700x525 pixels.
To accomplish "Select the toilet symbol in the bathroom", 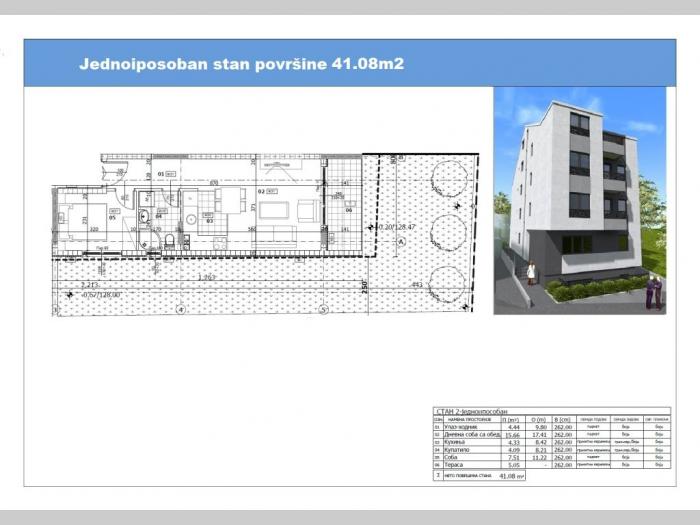I will (x=171, y=240).
